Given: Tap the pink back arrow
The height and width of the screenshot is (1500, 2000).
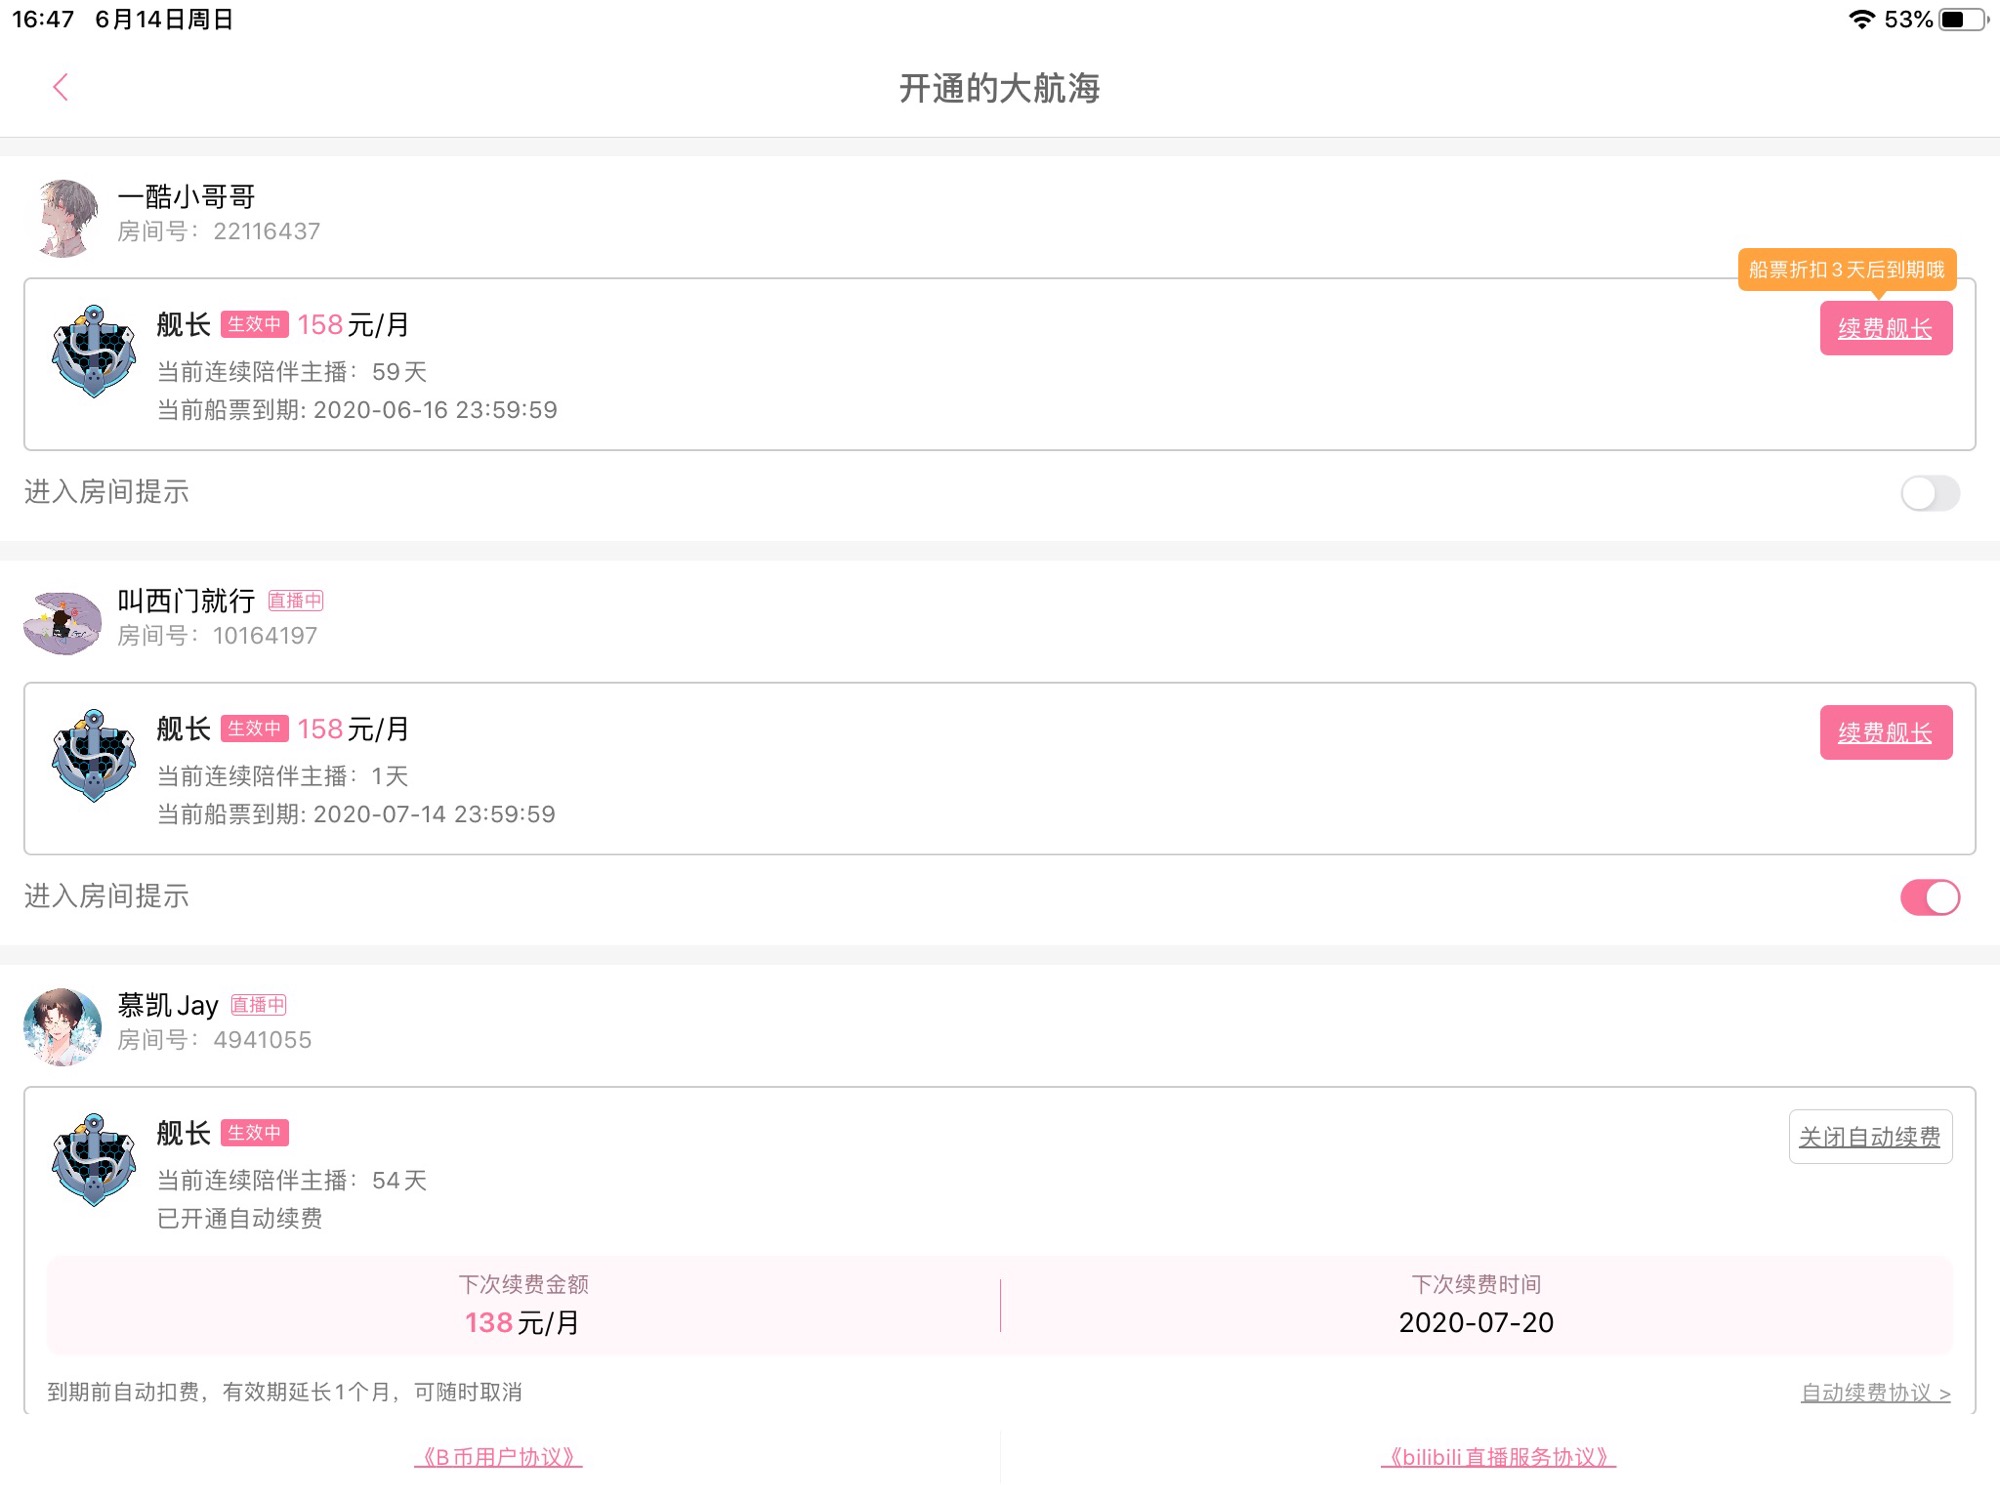Looking at the screenshot, I should [61, 87].
